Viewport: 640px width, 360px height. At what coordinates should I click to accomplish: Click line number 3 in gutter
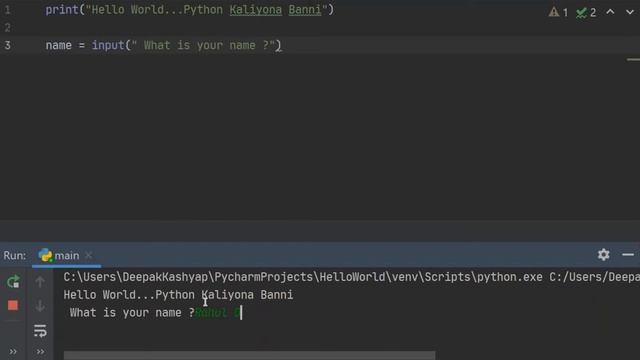click(8, 45)
